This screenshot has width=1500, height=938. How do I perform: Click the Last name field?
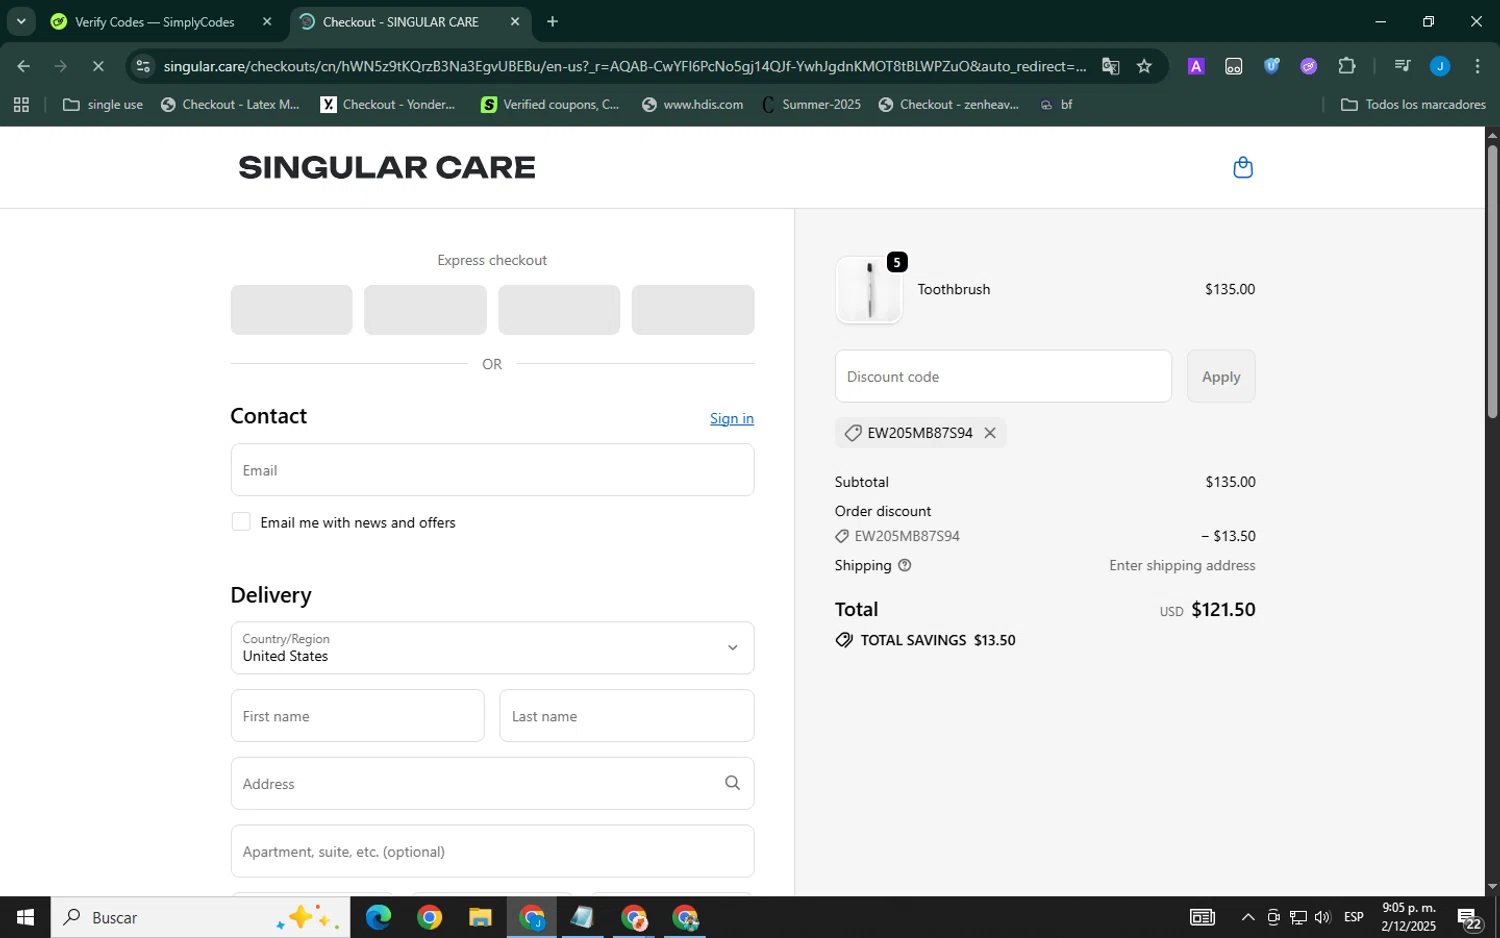tap(627, 716)
